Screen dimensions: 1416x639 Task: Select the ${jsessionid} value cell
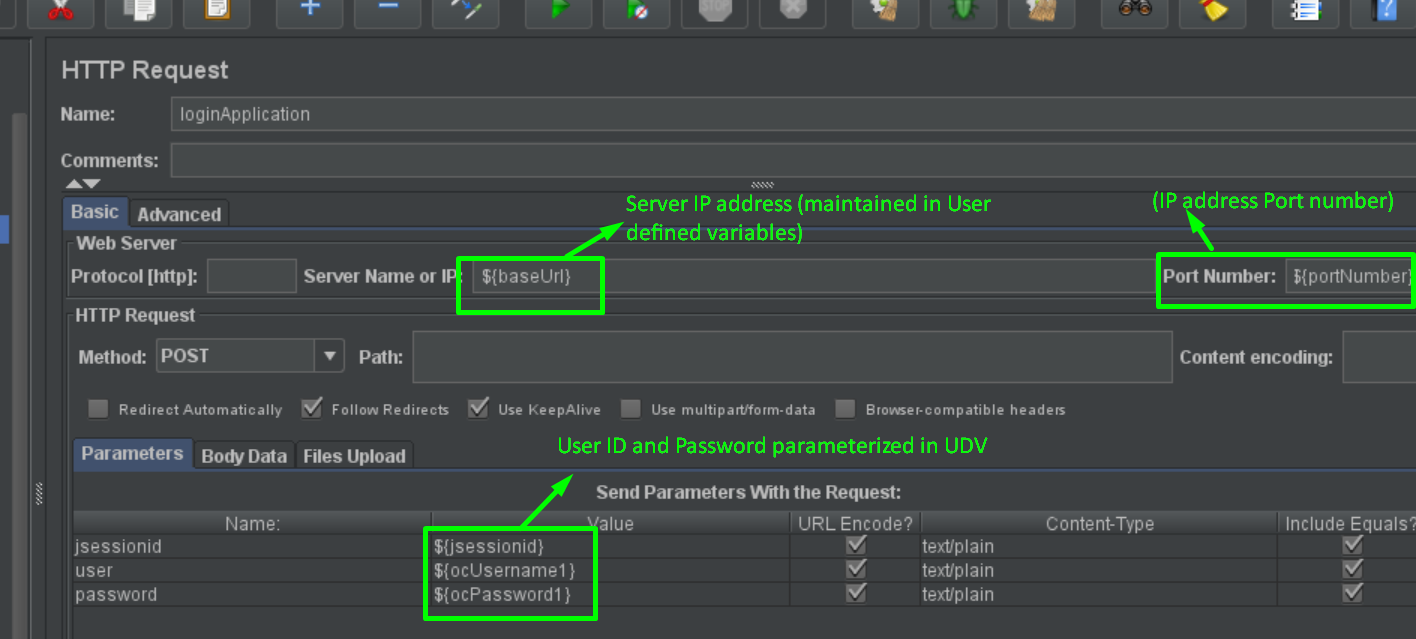click(611, 547)
